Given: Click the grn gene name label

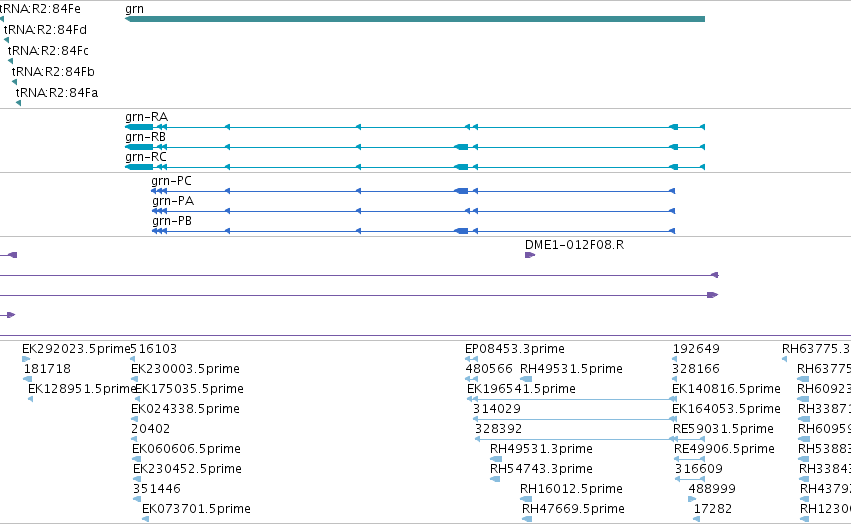Looking at the screenshot, I should tap(135, 9).
